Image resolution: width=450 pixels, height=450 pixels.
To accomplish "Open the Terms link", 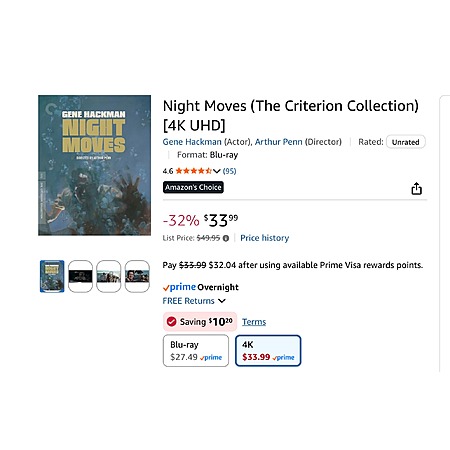I will pyautogui.click(x=254, y=322).
